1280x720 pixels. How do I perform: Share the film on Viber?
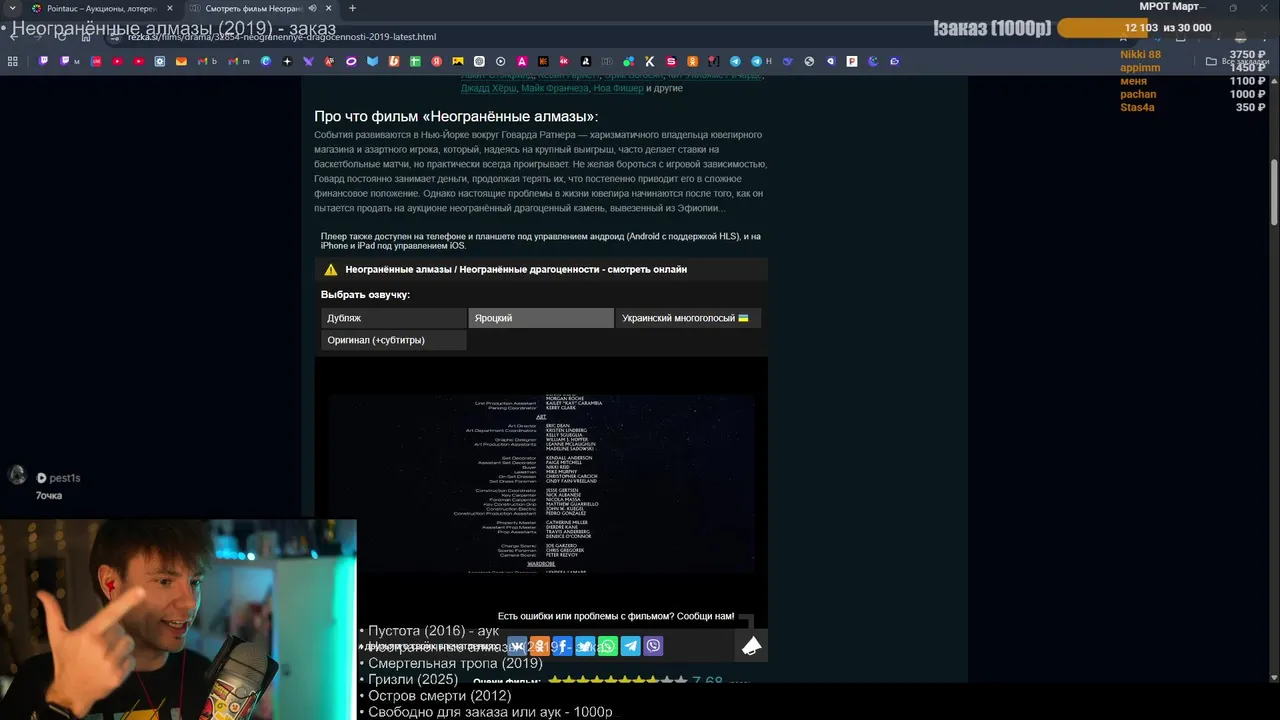653,646
